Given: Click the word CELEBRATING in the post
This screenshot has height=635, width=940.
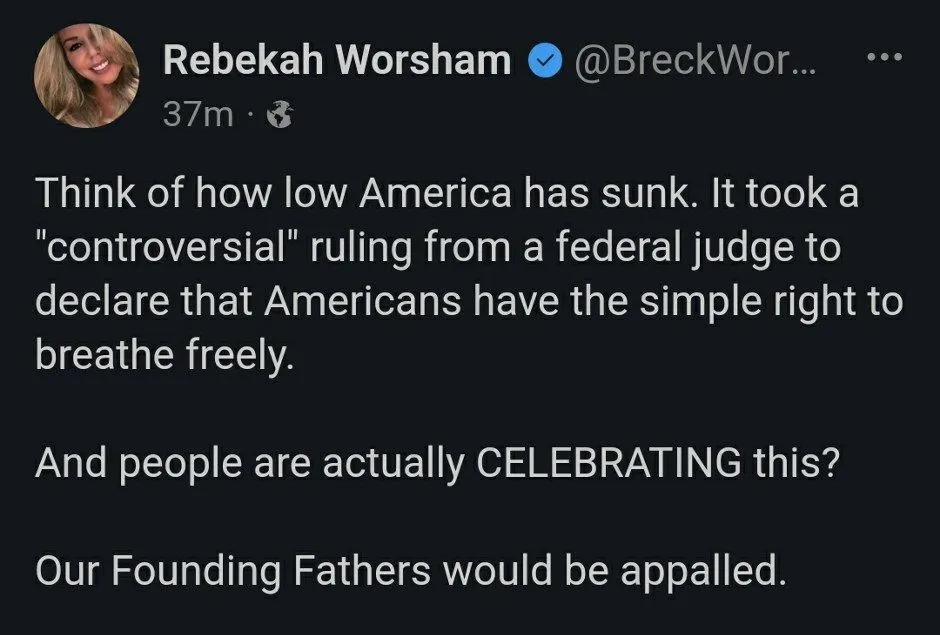Looking at the screenshot, I should (x=606, y=463).
